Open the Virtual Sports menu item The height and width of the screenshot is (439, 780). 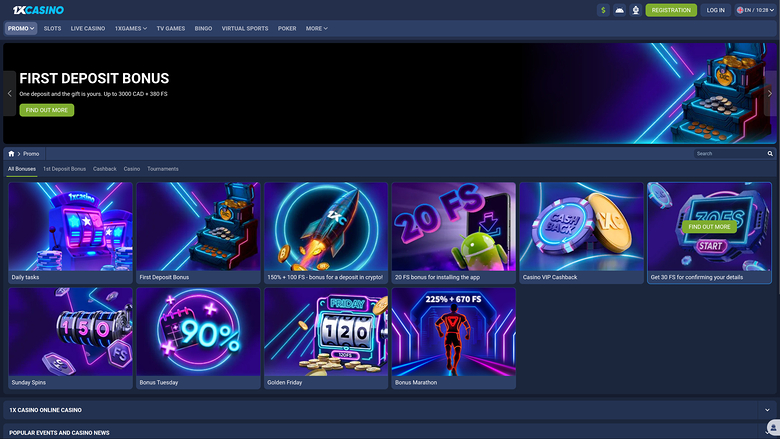tap(245, 28)
